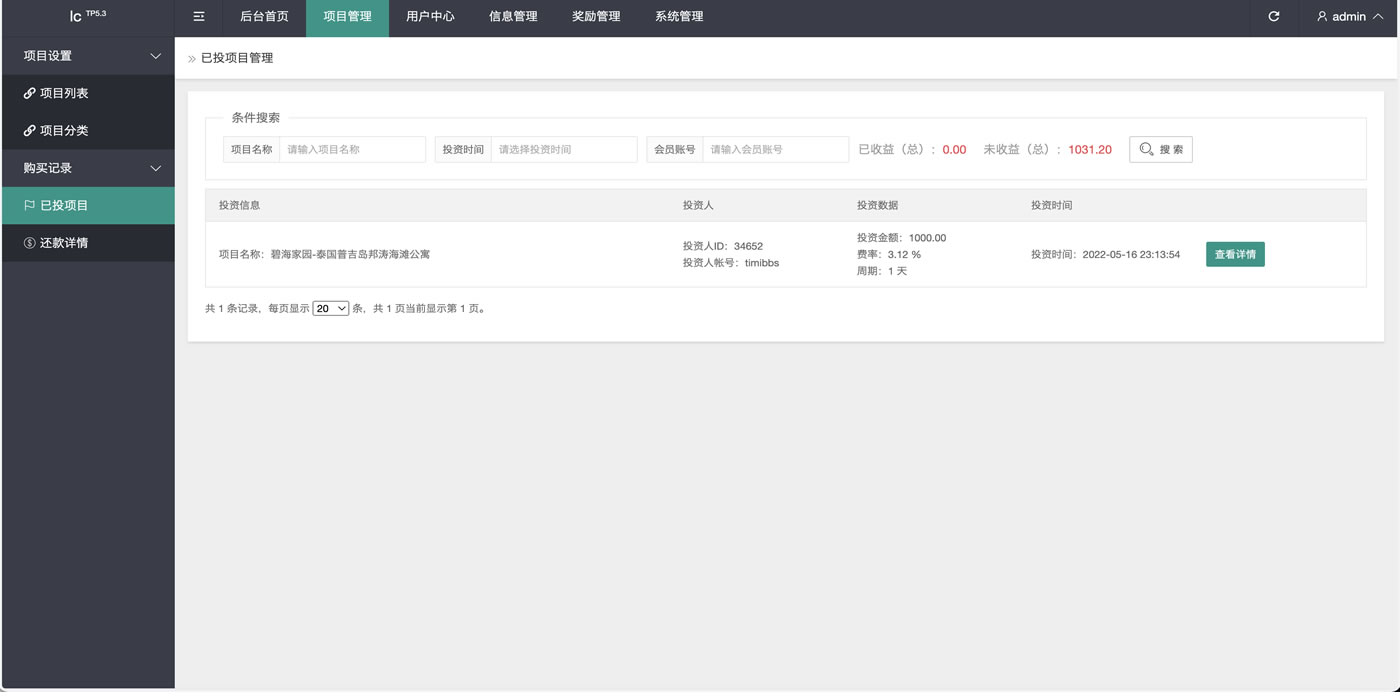Click the breadcrumb double-arrow icon
The width and height of the screenshot is (1400, 700).
point(192,59)
